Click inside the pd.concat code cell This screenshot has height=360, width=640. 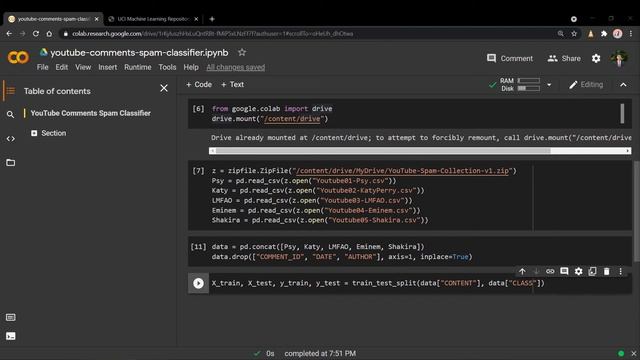409,251
